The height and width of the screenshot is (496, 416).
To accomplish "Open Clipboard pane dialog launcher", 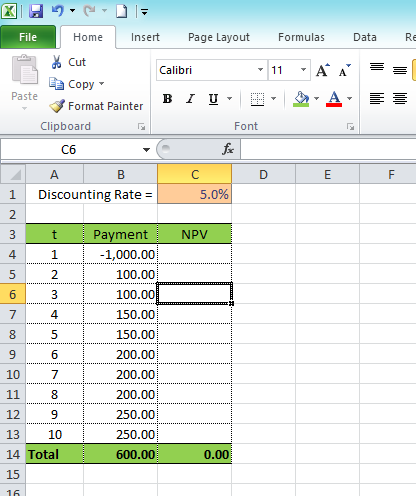I will [142, 127].
